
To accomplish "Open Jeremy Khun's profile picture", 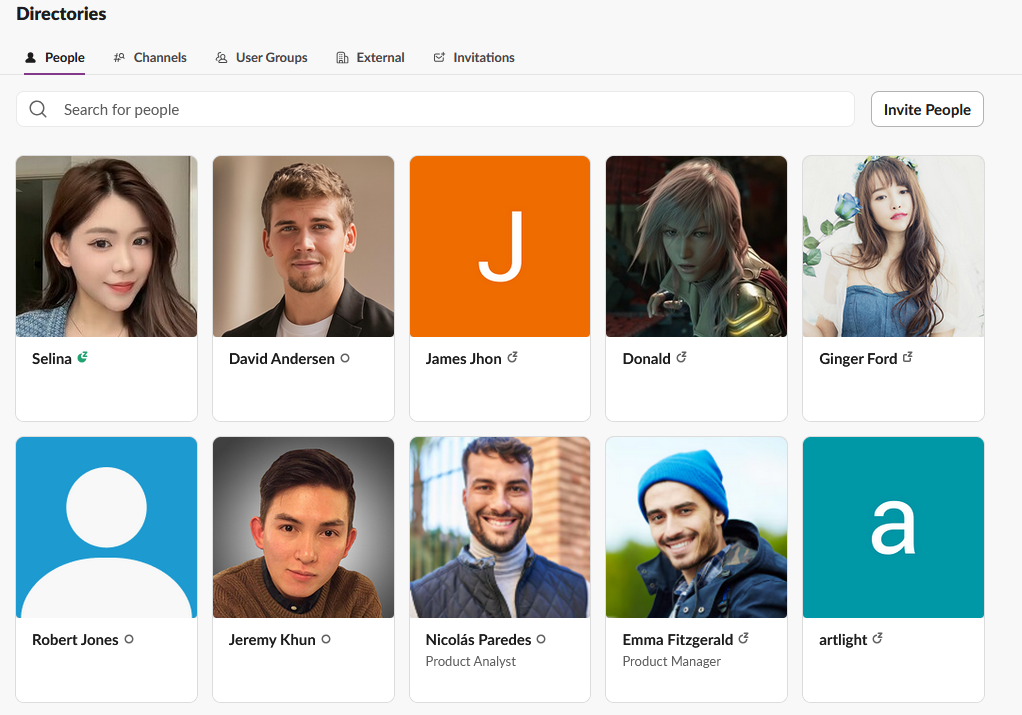I will coord(303,527).
